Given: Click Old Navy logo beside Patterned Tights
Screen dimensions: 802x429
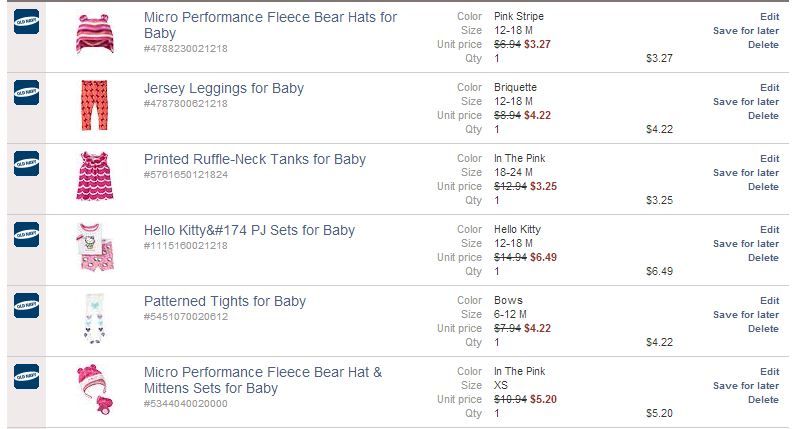Looking at the screenshot, I should (x=26, y=306).
